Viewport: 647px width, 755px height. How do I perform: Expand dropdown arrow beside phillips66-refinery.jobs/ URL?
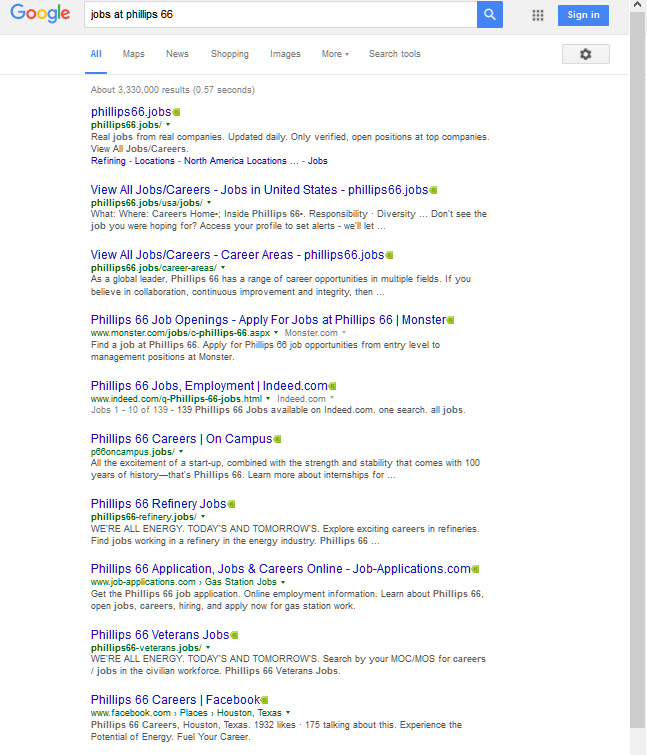203,517
